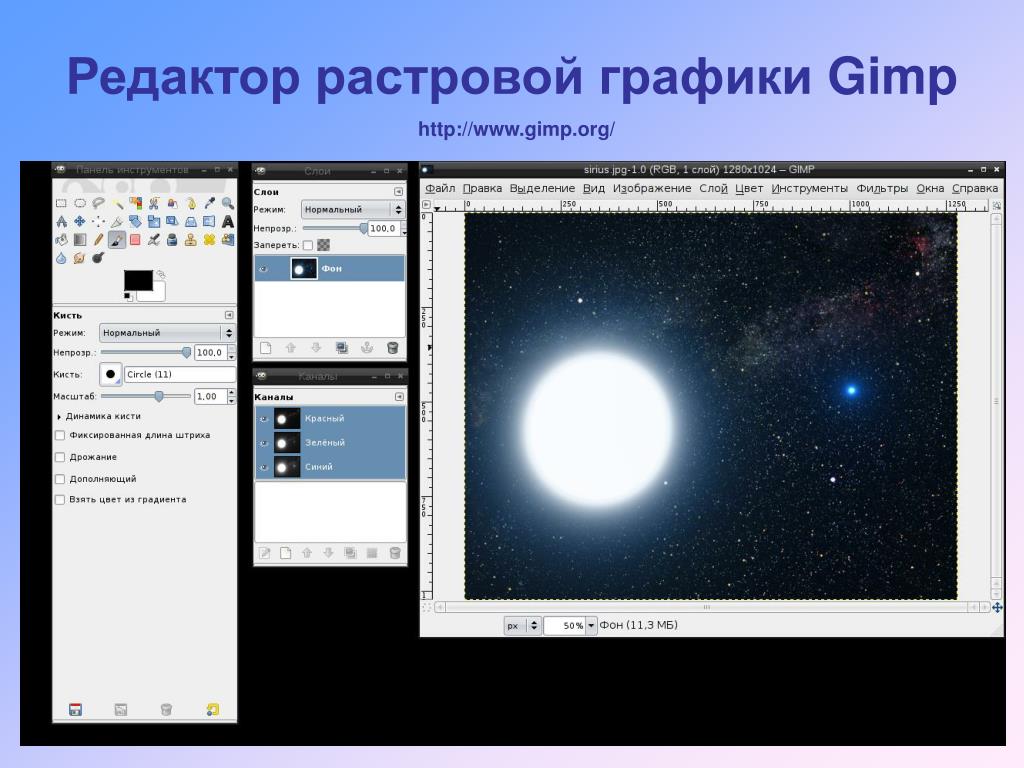Delete layer with Layers panel trash icon
The height and width of the screenshot is (768, 1024).
392,348
